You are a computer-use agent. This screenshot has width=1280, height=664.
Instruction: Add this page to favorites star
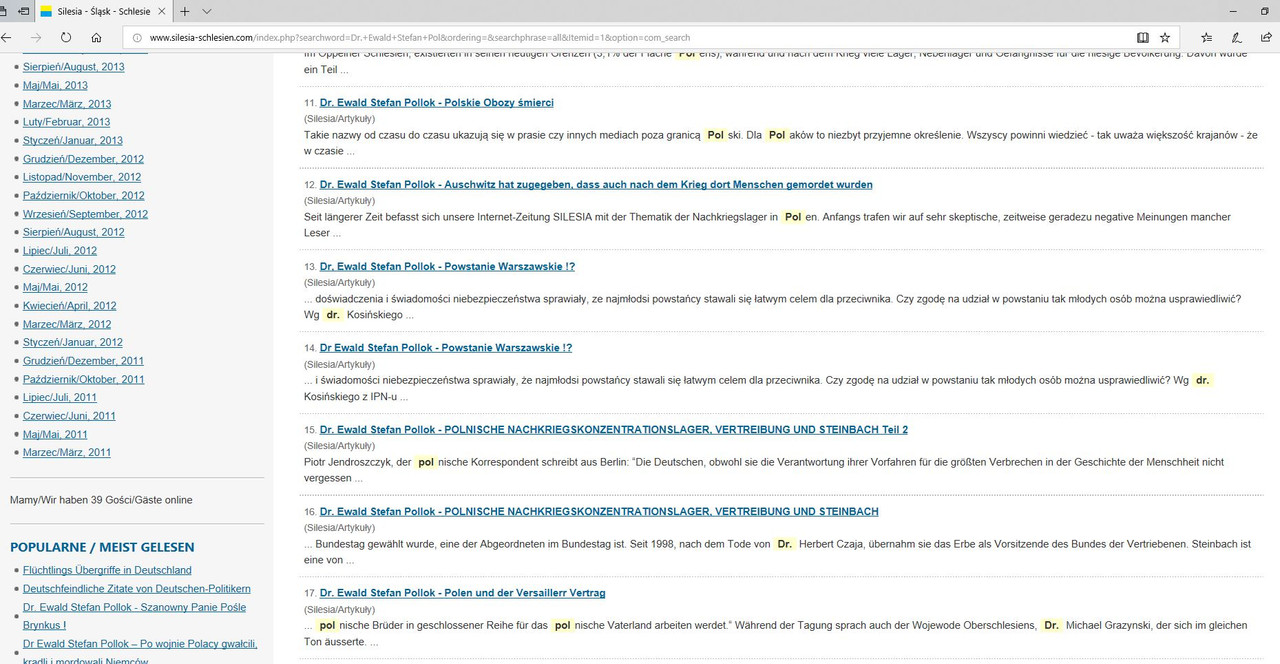[1165, 37]
